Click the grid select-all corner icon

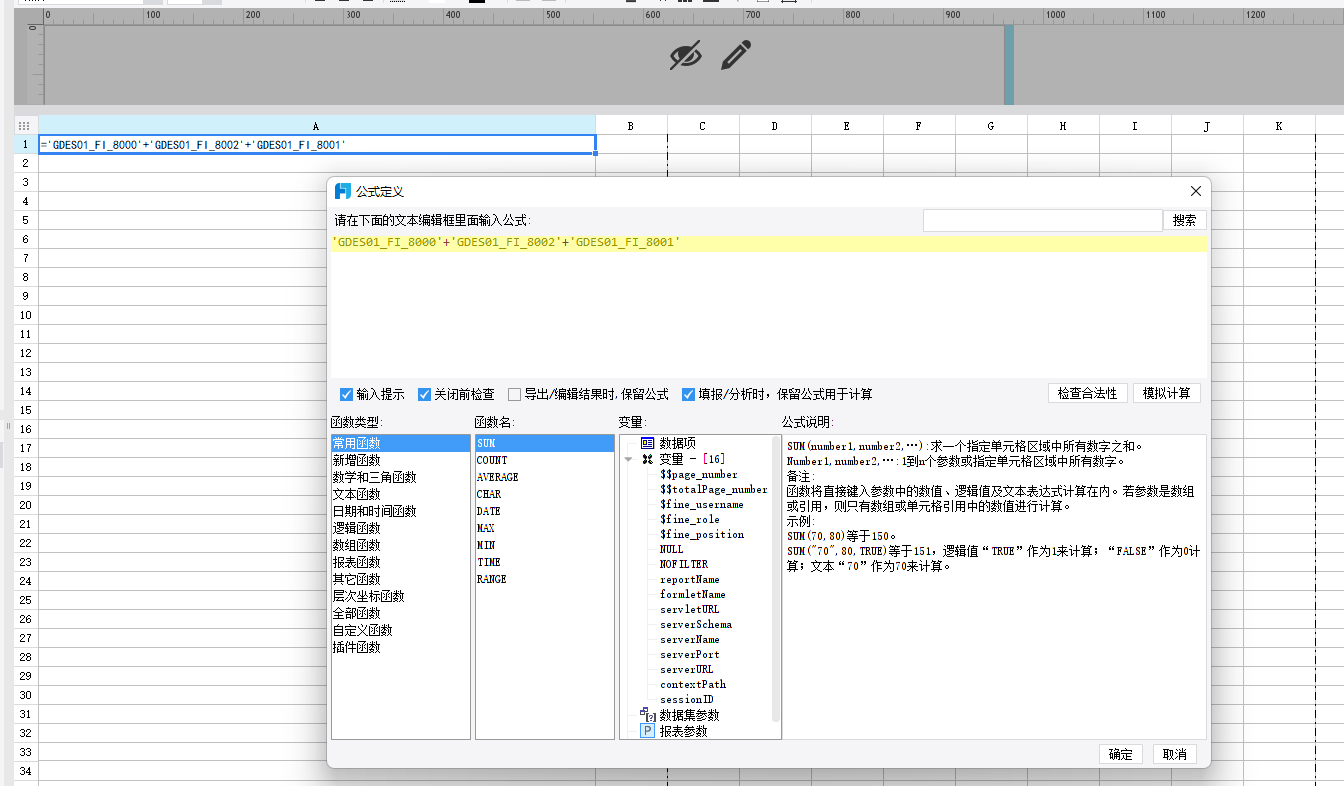click(x=25, y=126)
